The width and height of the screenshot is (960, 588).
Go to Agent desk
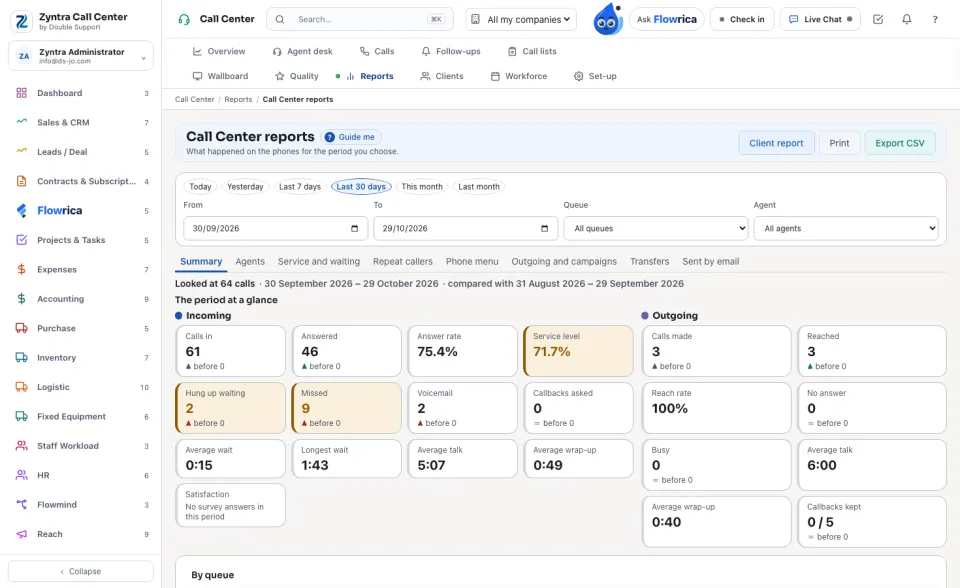pos(302,51)
